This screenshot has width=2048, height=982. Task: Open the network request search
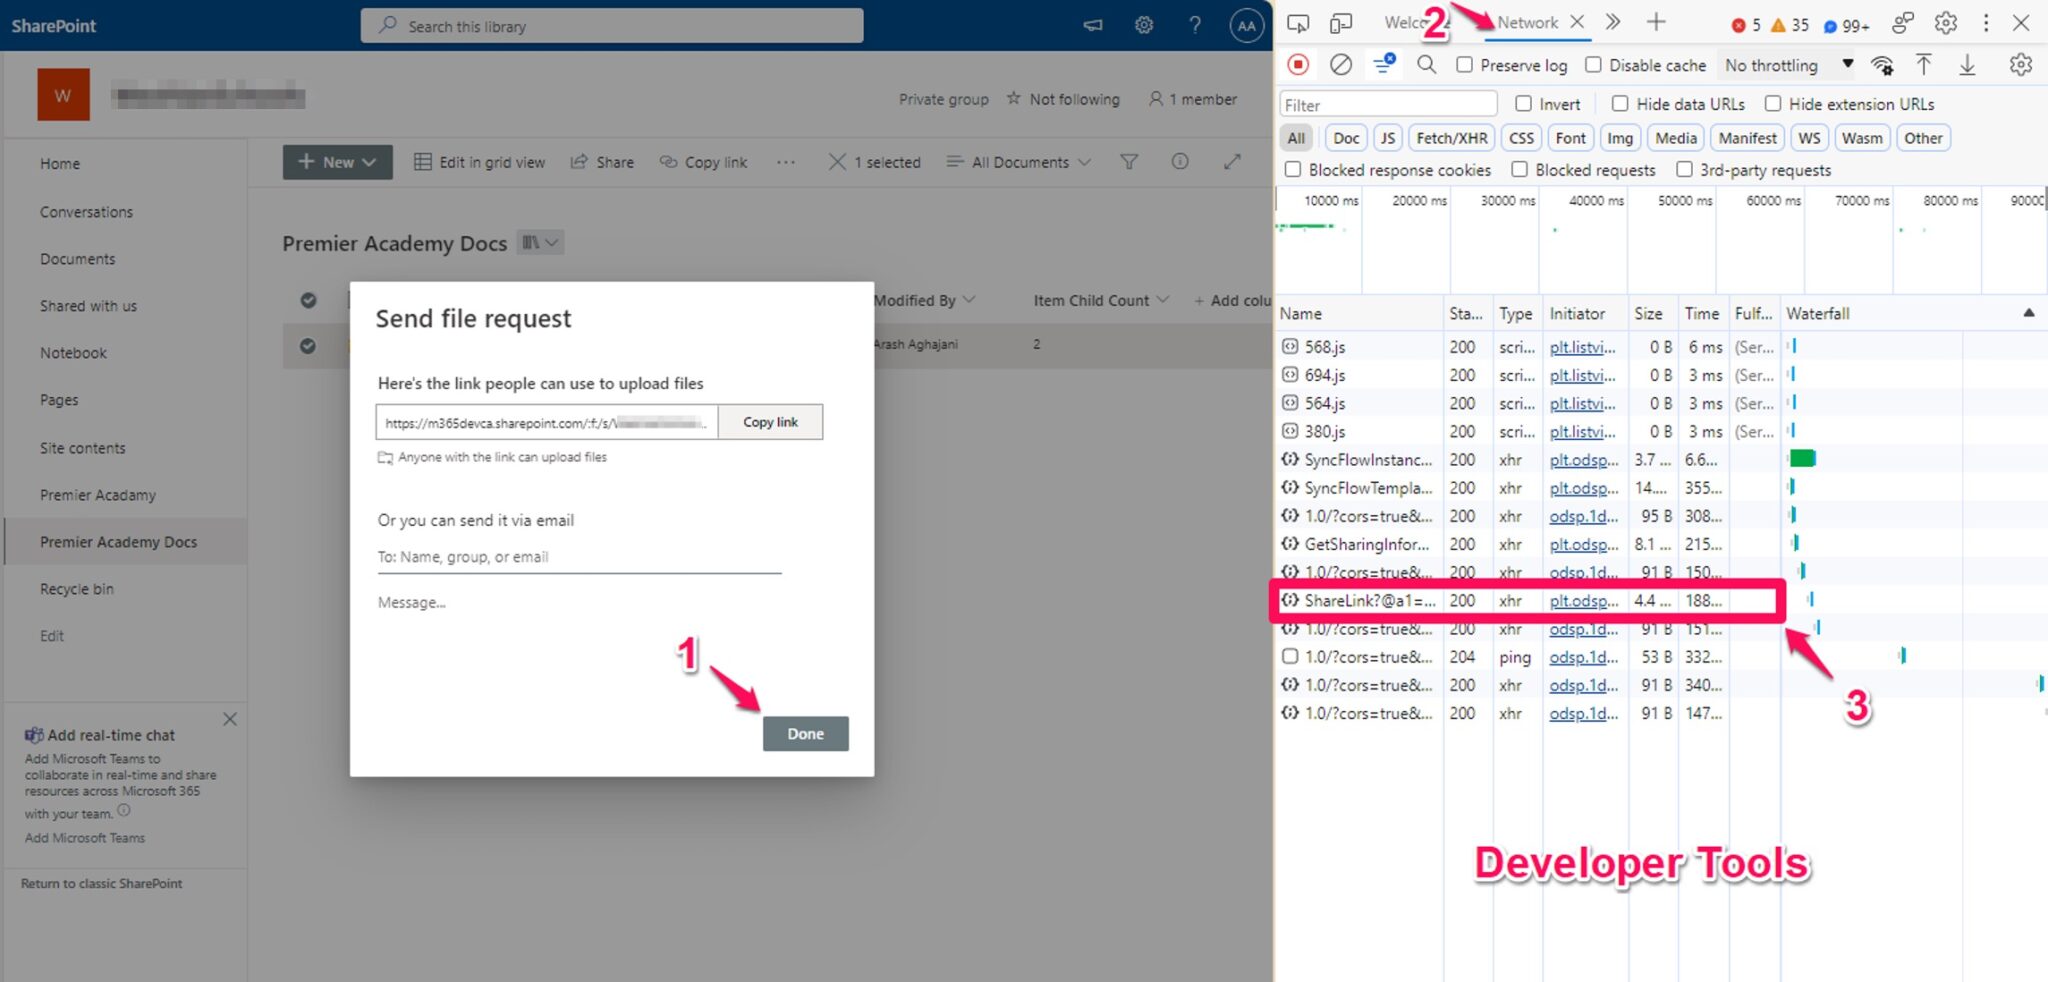pyautogui.click(x=1427, y=64)
